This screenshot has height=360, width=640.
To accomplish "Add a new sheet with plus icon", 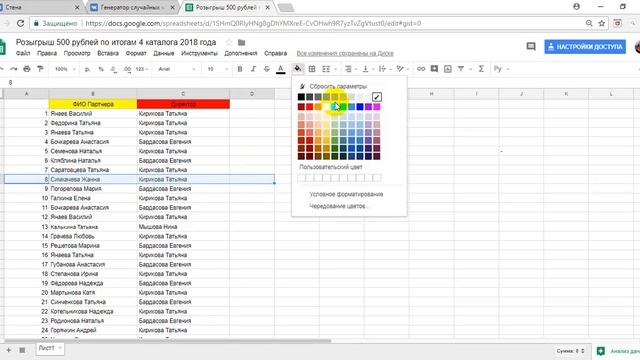I will point(9,350).
